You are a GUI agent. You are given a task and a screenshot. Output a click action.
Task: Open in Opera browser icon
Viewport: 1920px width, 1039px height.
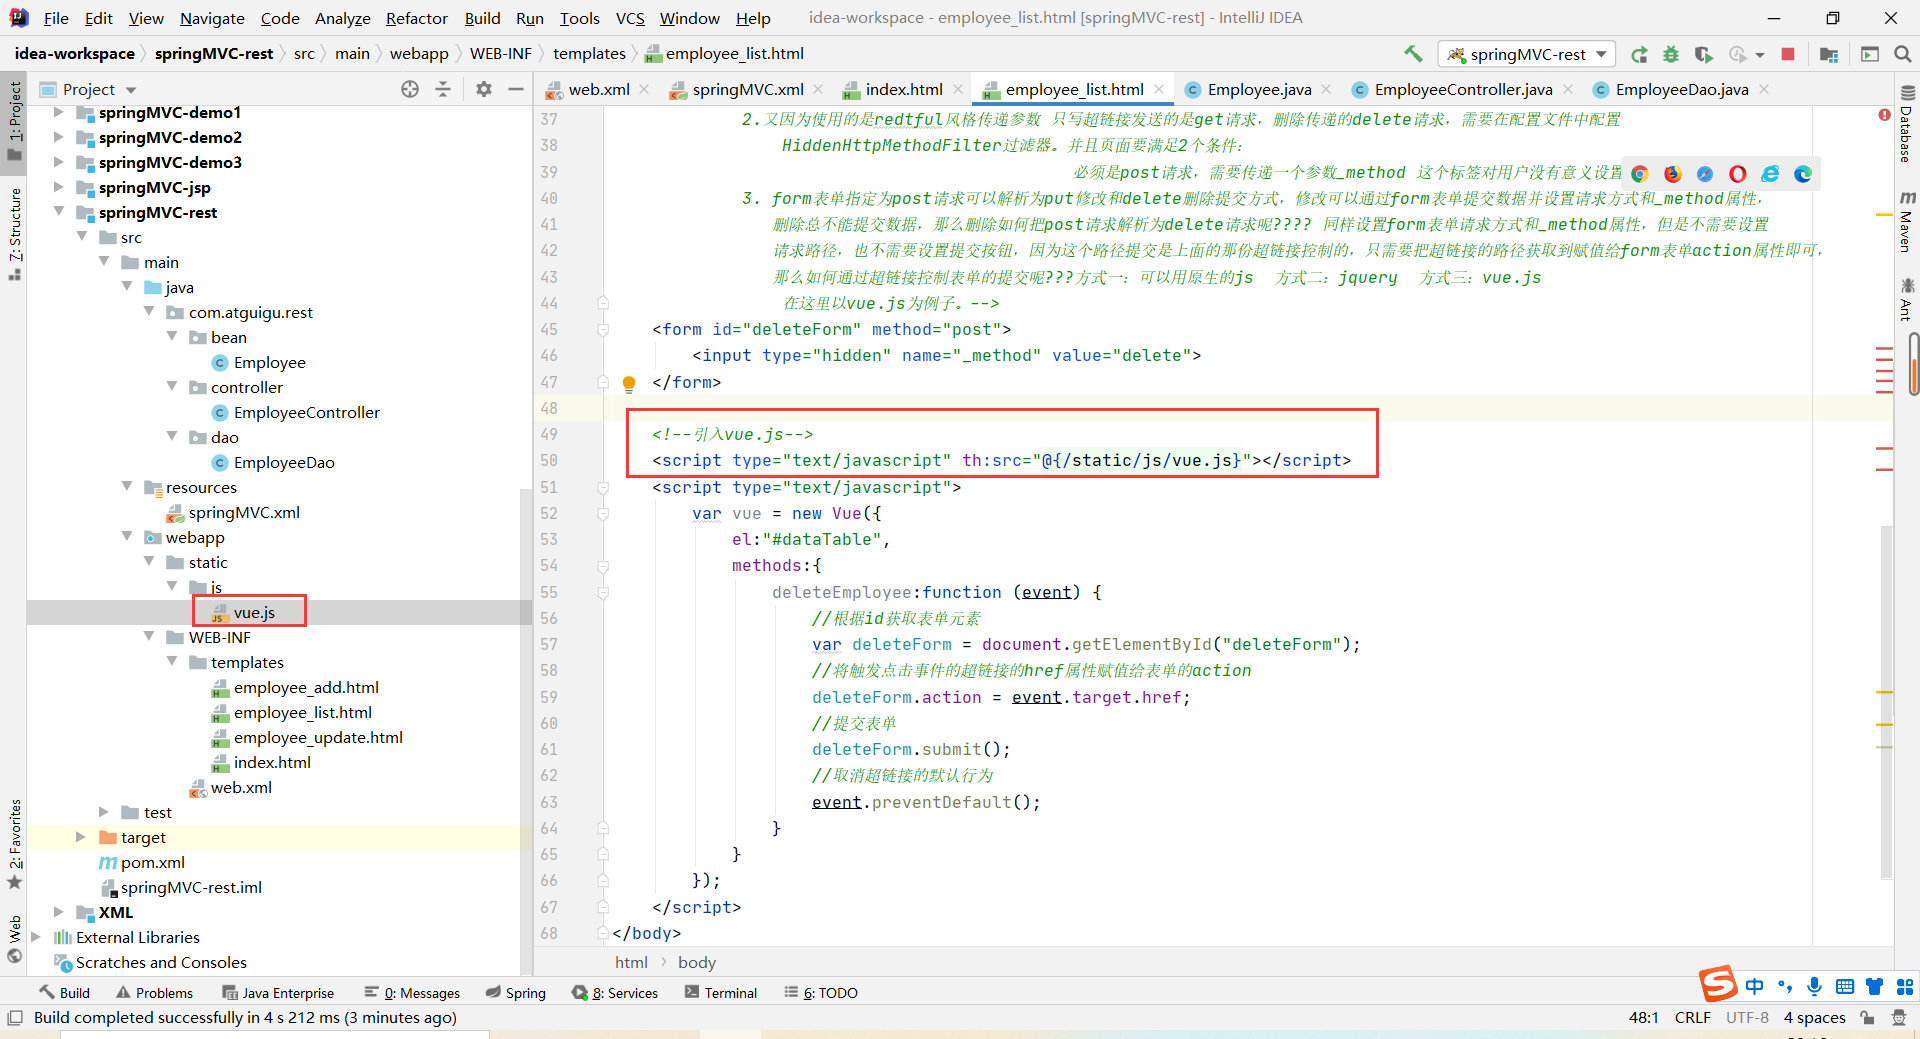click(x=1738, y=174)
